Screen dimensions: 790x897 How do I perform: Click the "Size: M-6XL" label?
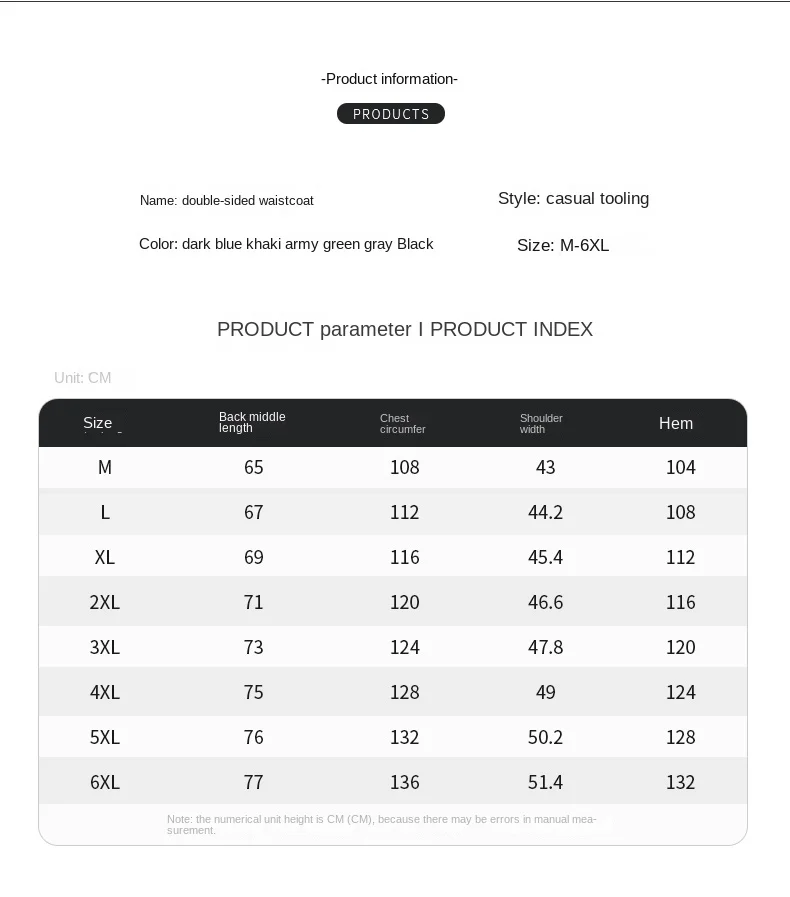click(x=563, y=245)
